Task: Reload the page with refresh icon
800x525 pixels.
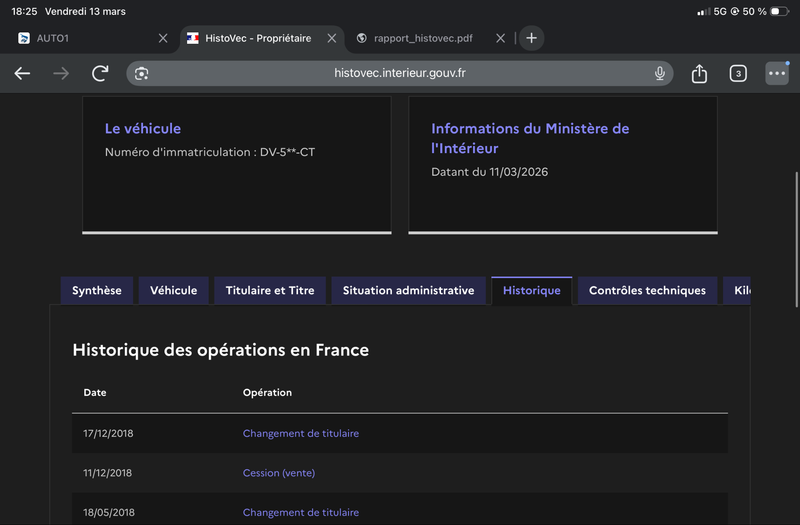Action: coord(100,73)
